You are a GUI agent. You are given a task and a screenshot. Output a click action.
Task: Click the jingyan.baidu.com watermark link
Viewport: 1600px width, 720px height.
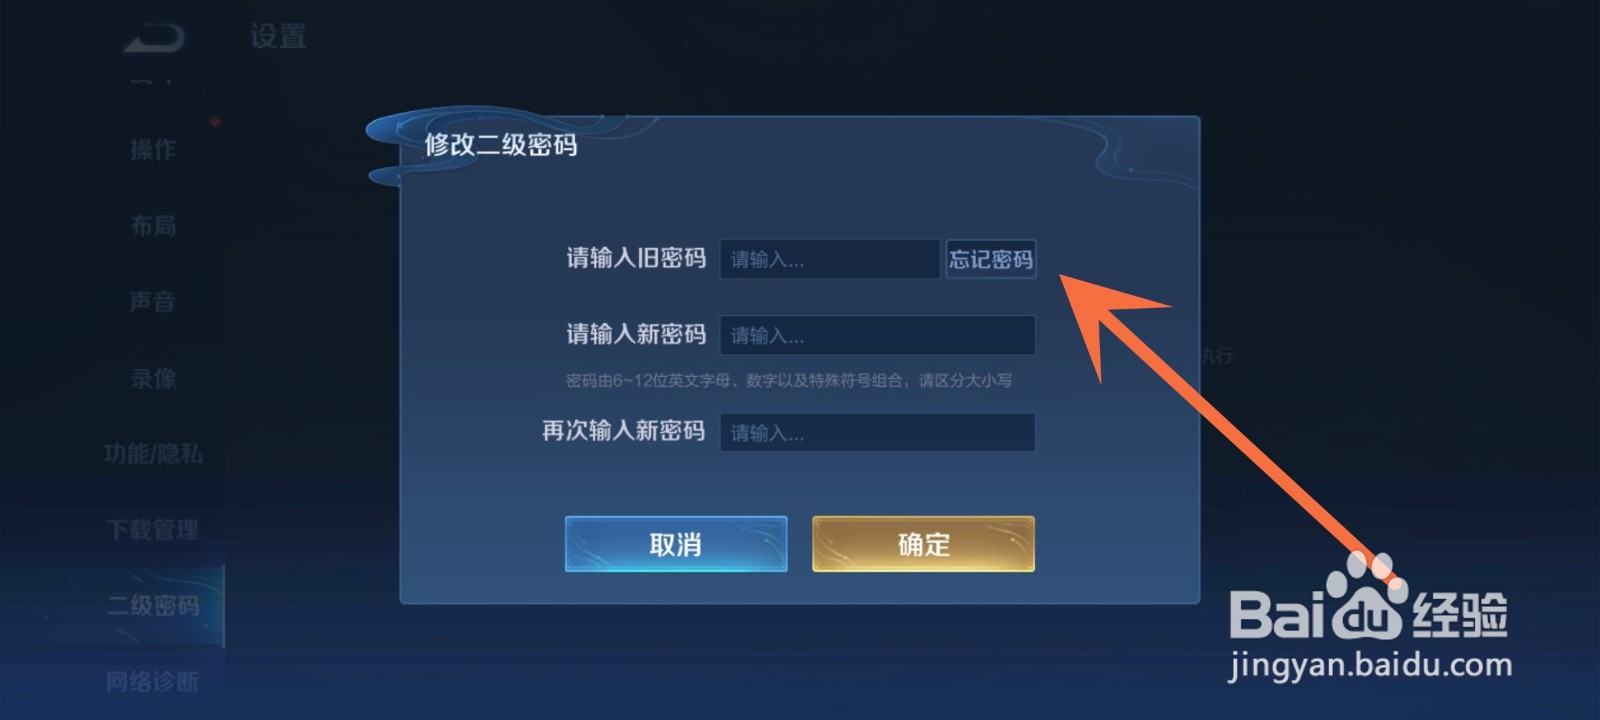[1370, 665]
